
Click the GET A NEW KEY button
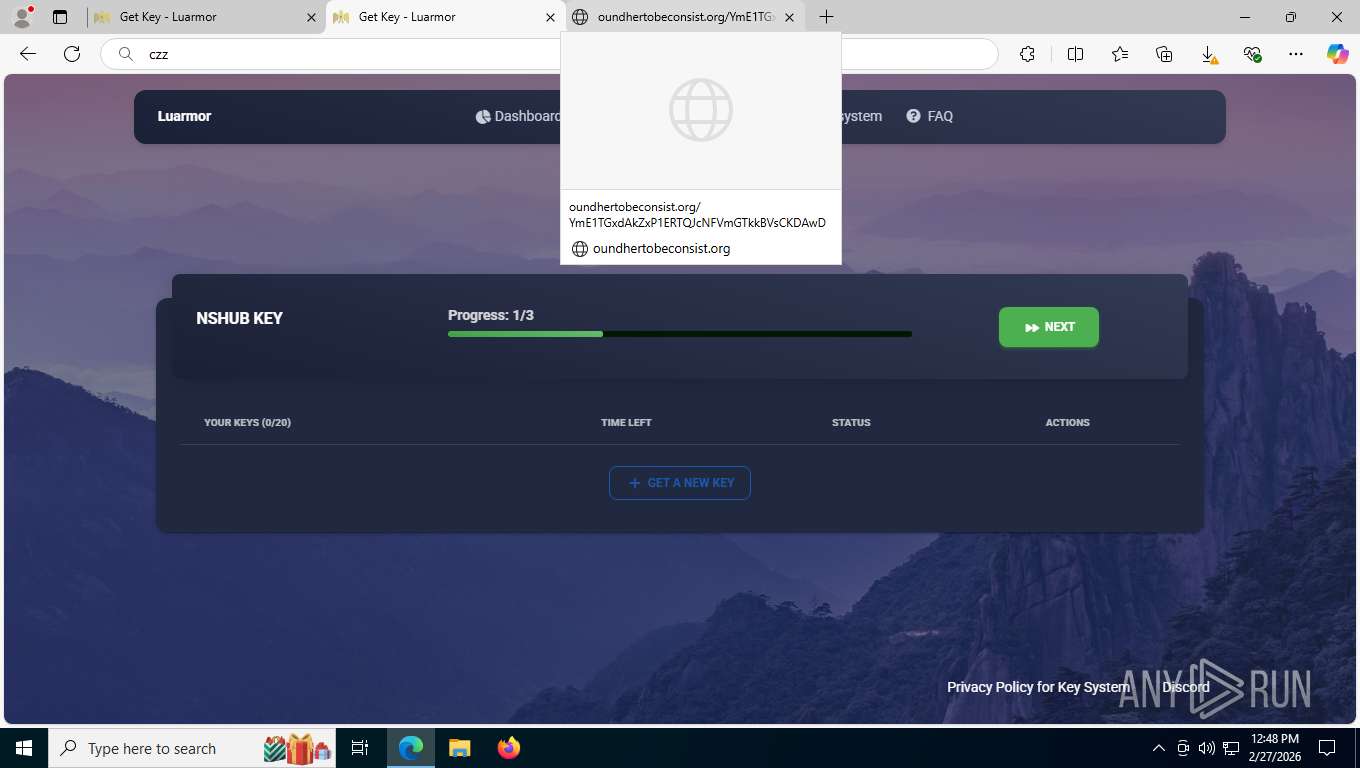680,483
